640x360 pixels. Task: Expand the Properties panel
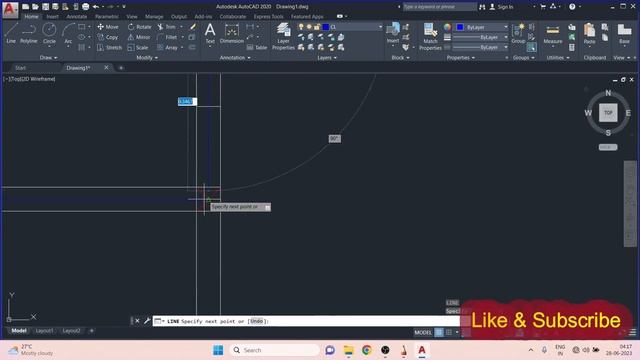[460, 58]
